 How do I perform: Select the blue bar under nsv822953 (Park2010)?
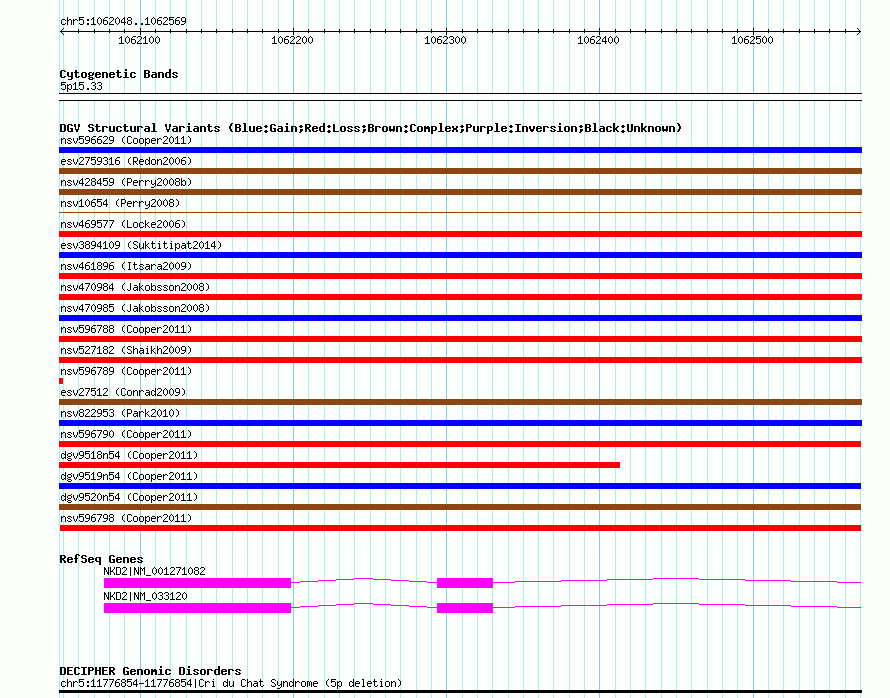point(460,423)
